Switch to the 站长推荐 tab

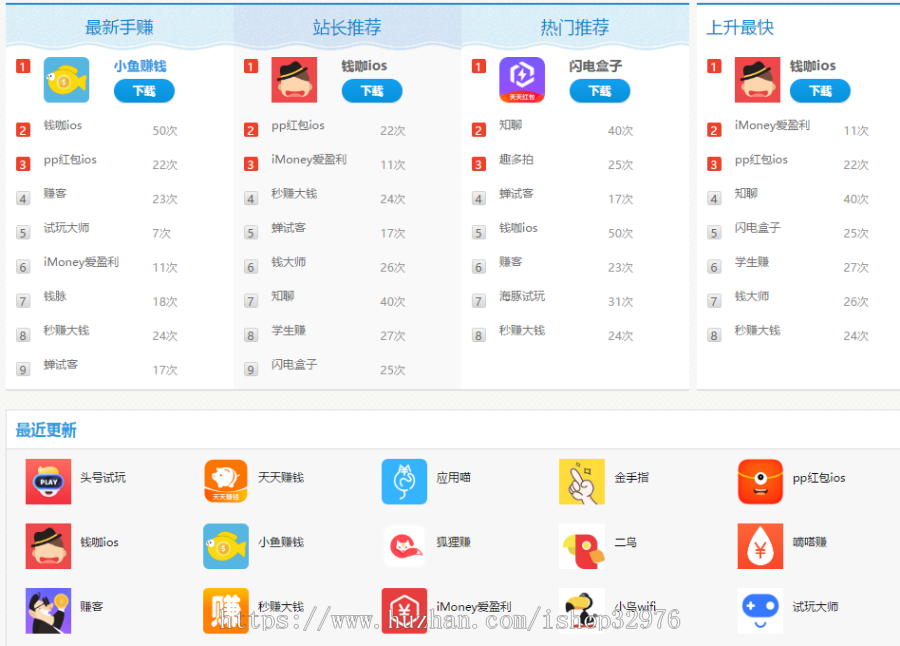pos(347,28)
